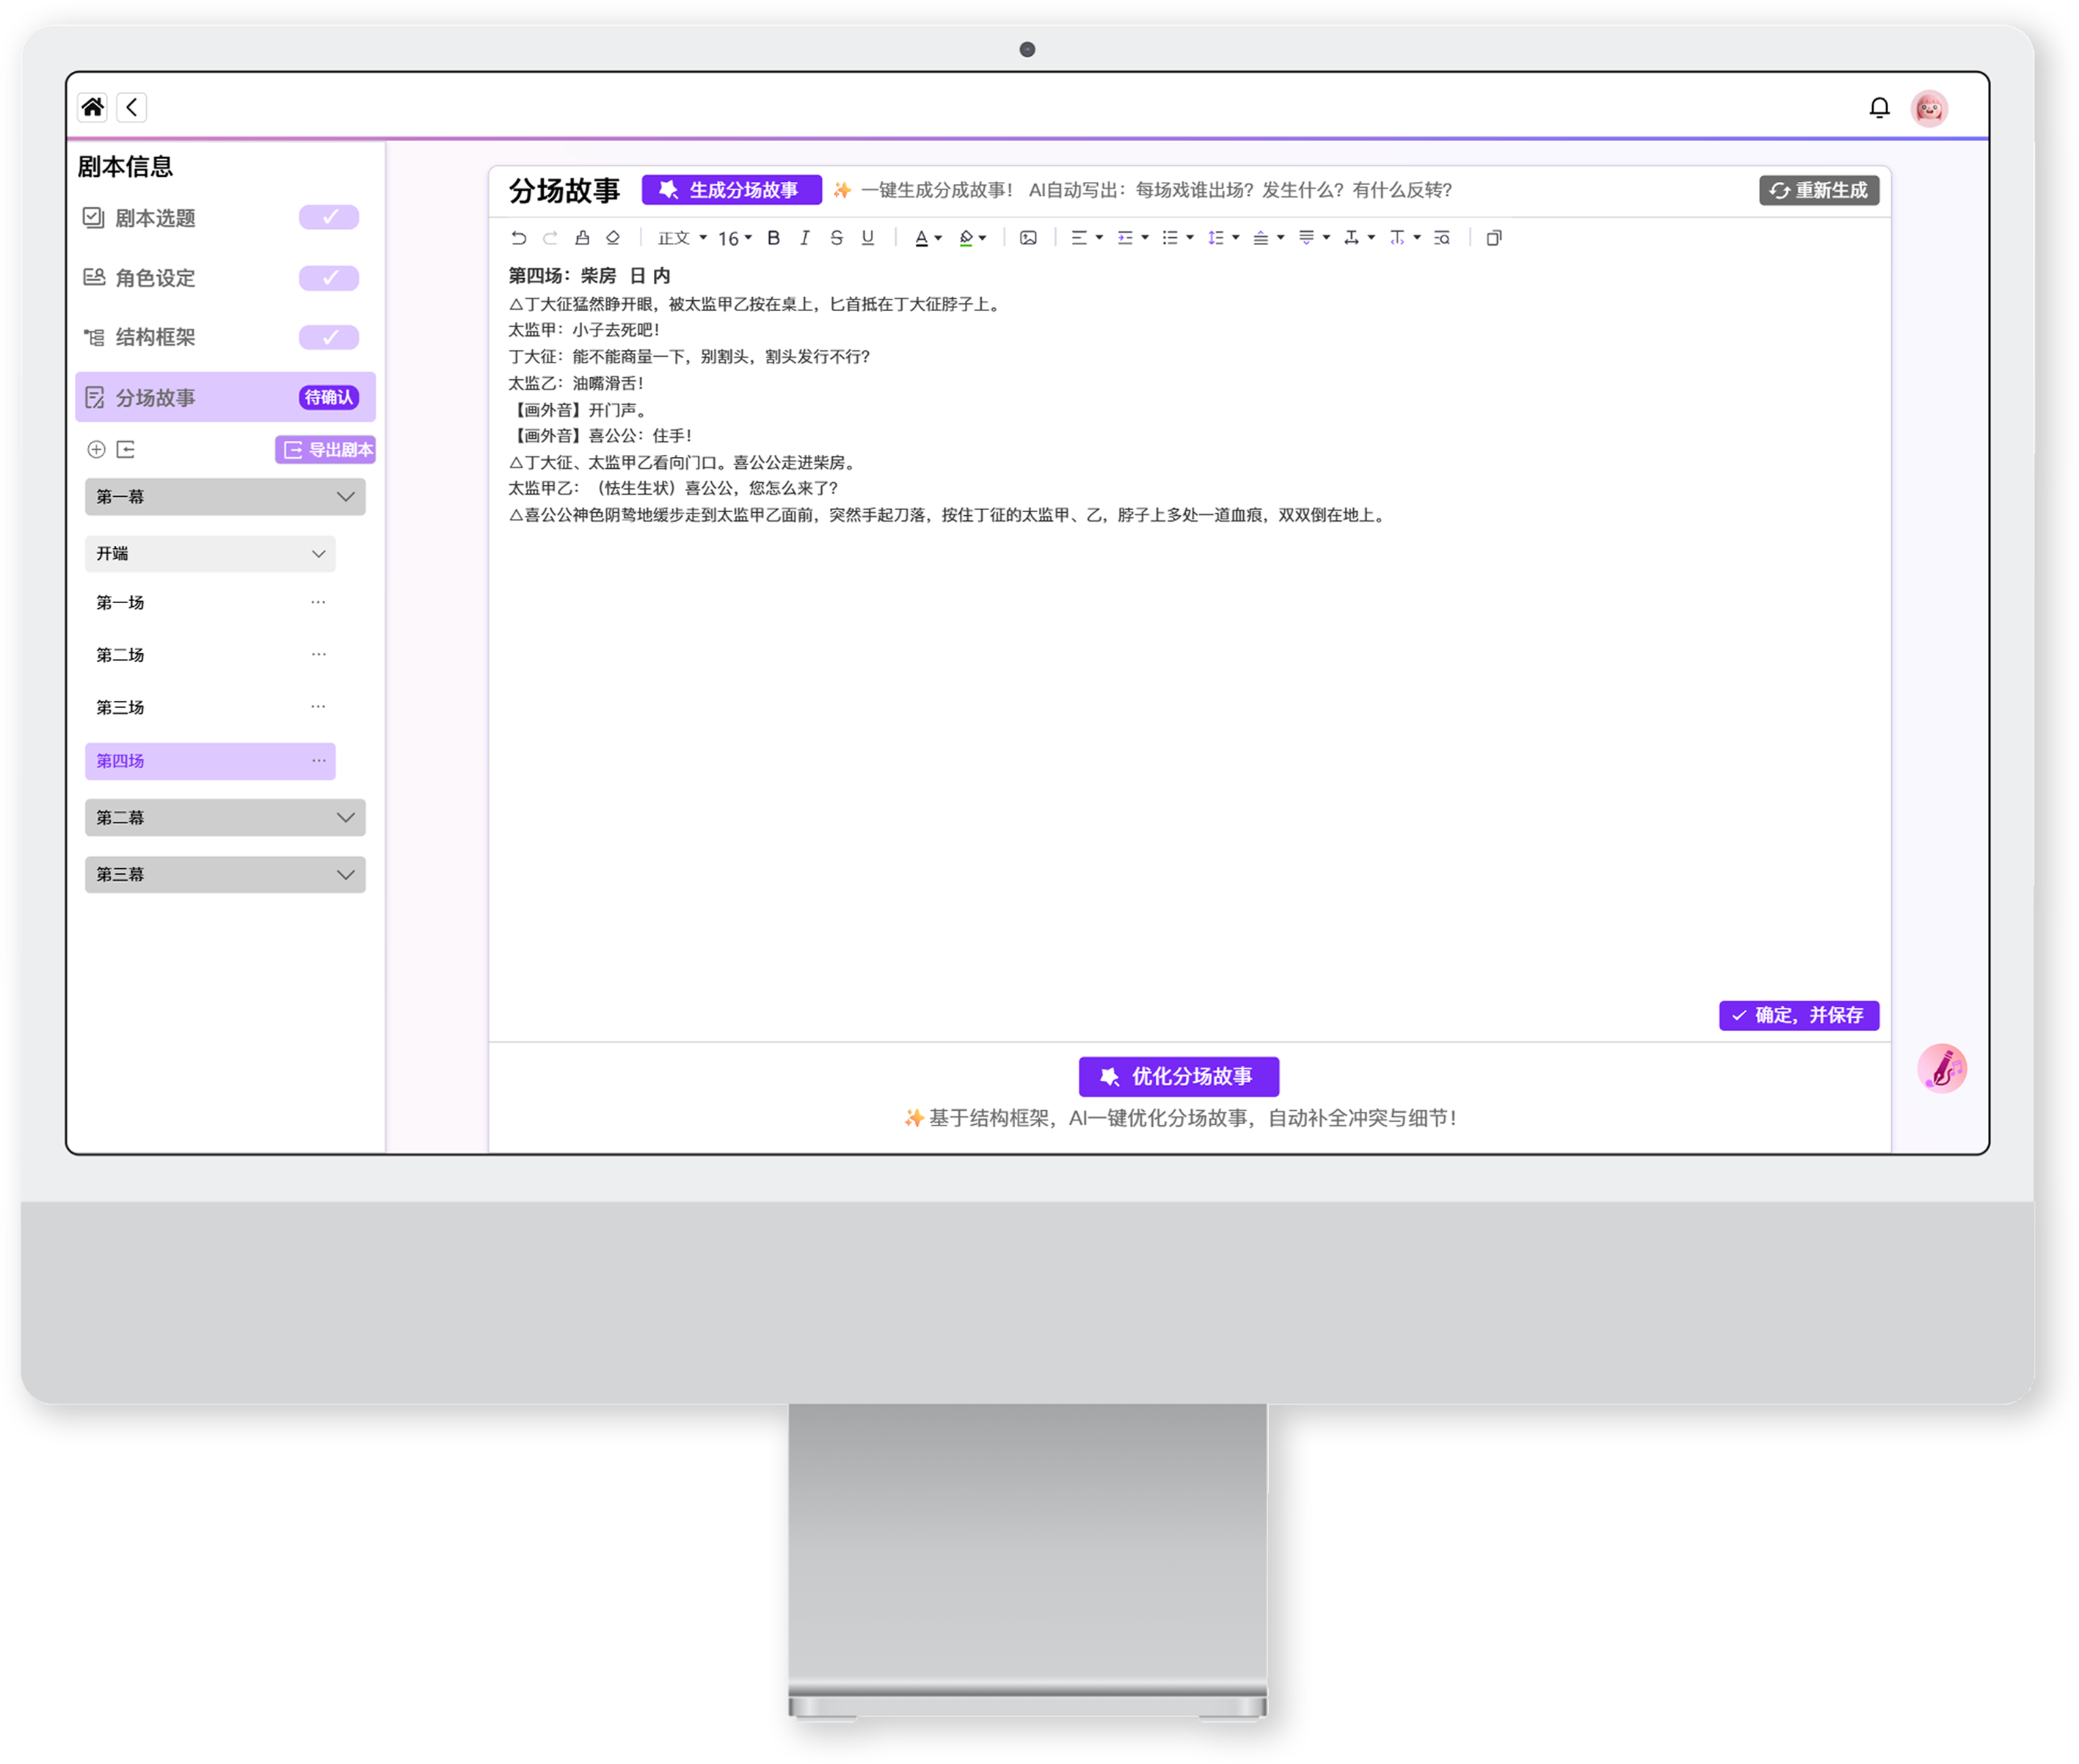
Task: Click the copy pages icon in toolbar
Action: pyautogui.click(x=1494, y=238)
